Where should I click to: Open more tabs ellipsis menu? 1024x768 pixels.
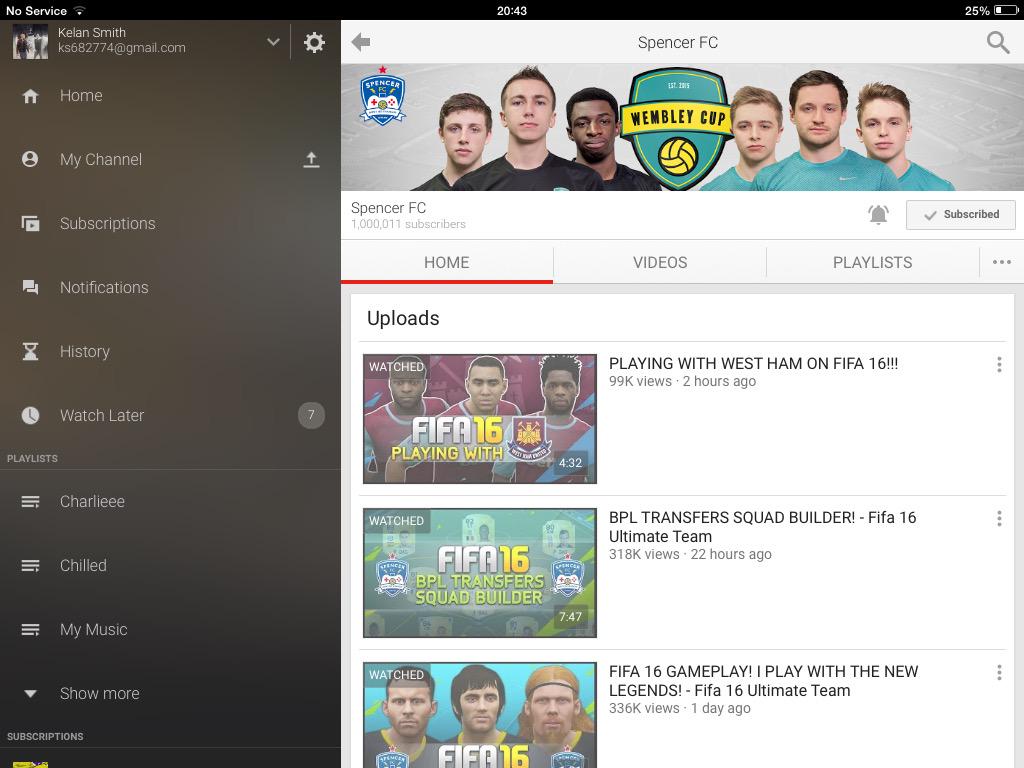click(1002, 263)
